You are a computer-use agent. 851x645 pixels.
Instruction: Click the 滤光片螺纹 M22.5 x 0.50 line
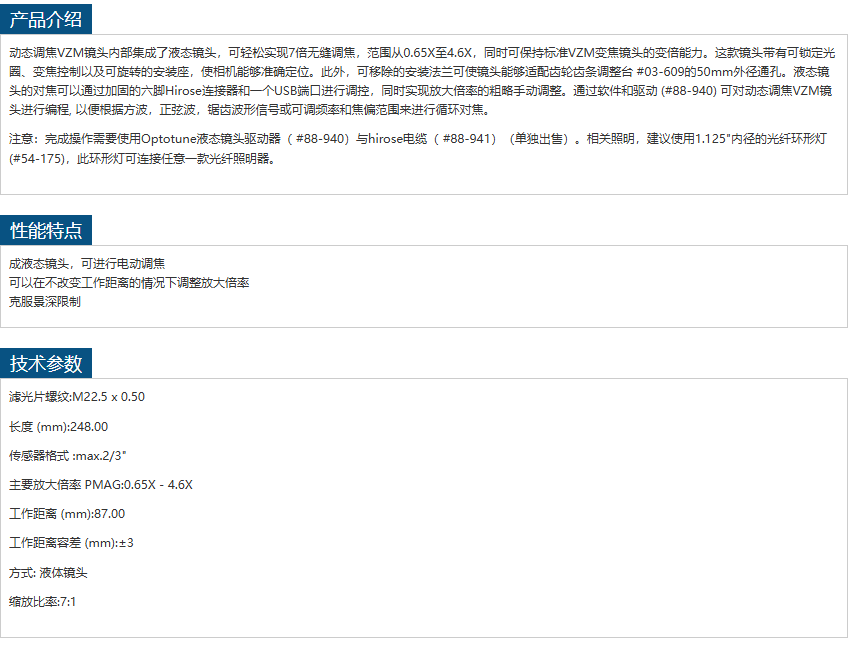click(77, 397)
